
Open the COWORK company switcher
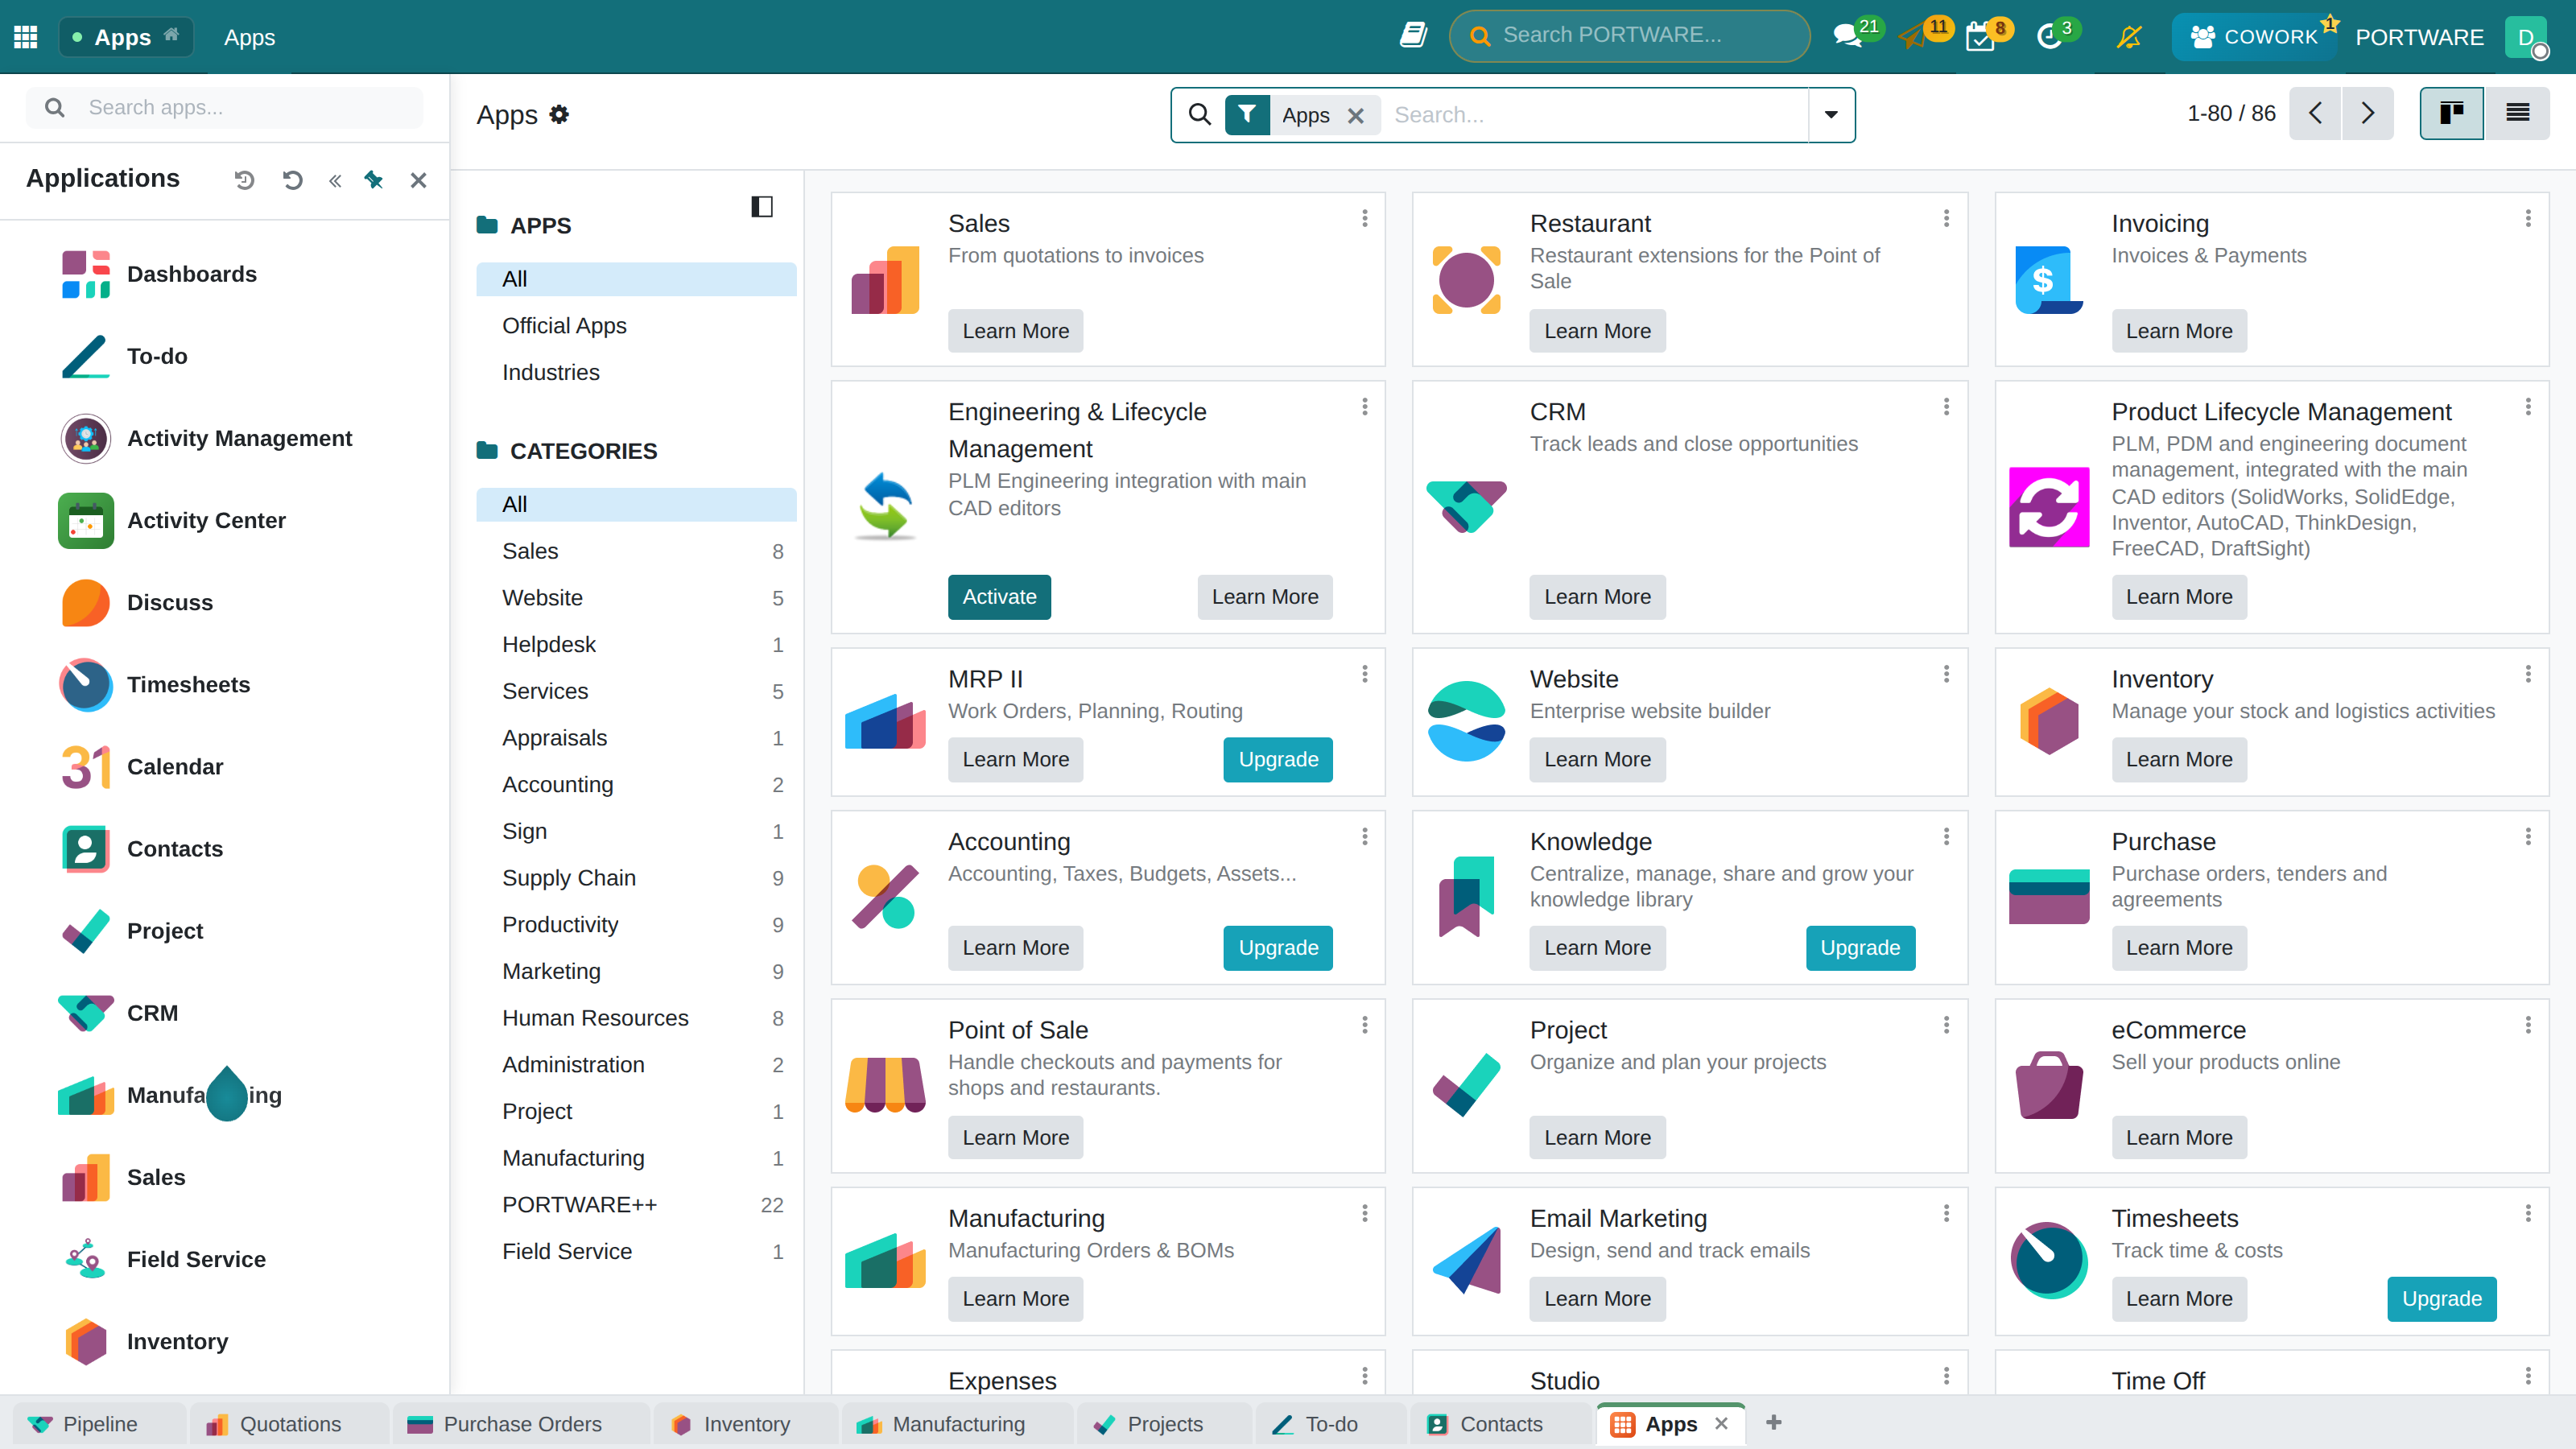coord(2254,37)
